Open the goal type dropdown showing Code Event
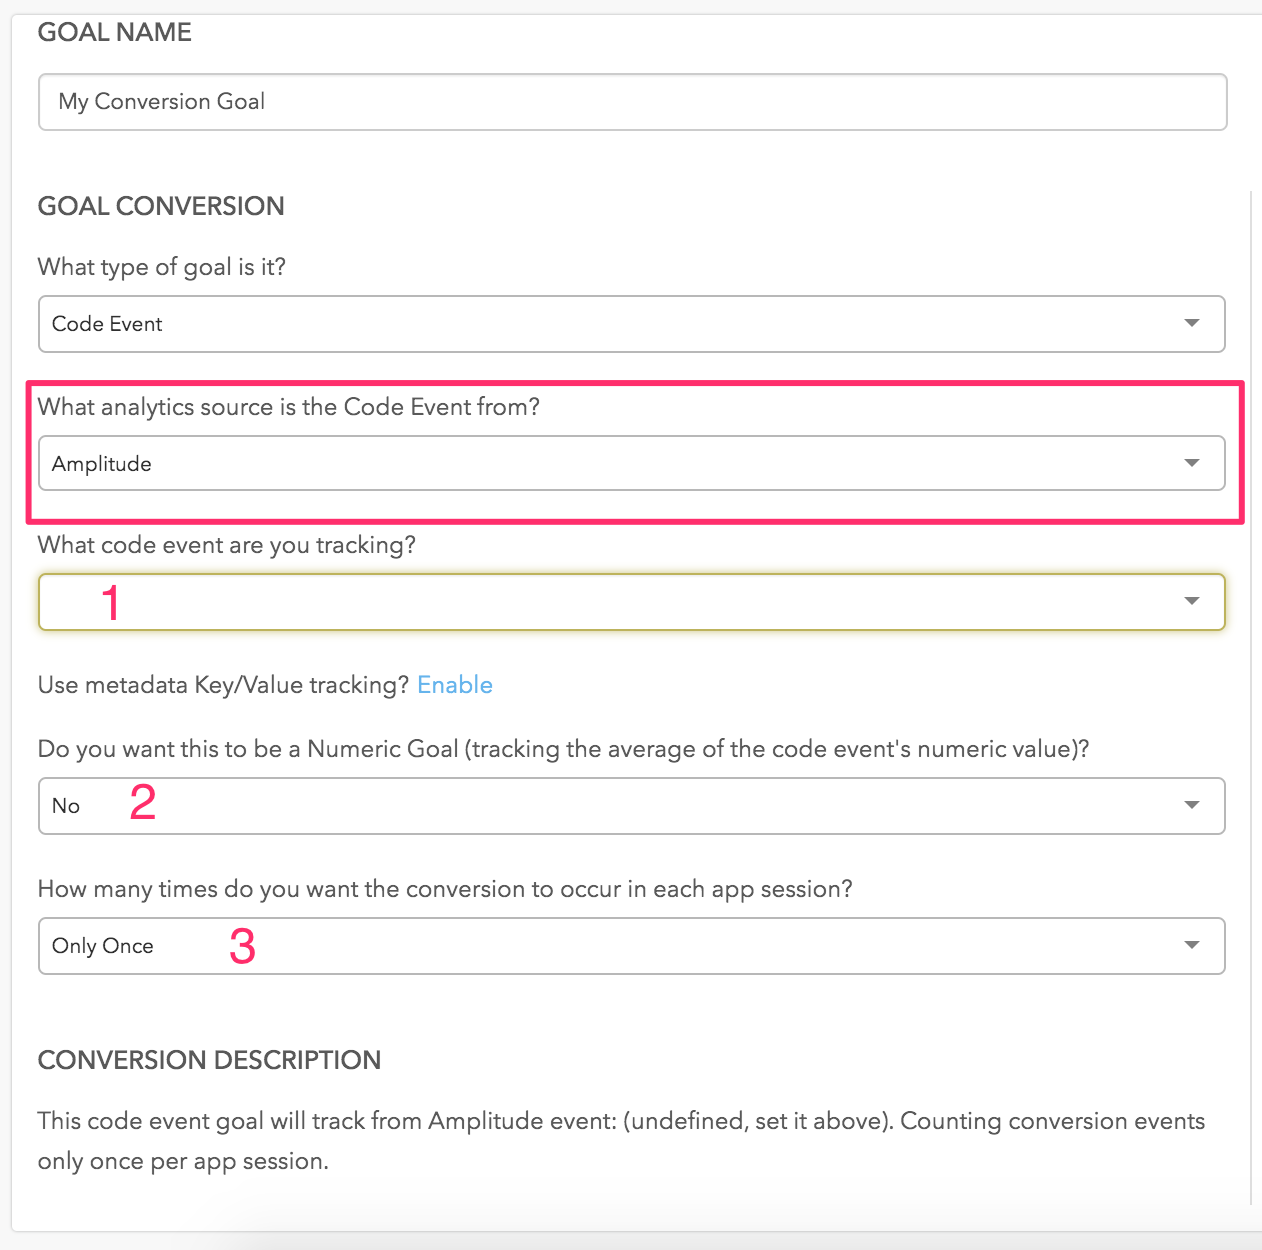 click(631, 324)
